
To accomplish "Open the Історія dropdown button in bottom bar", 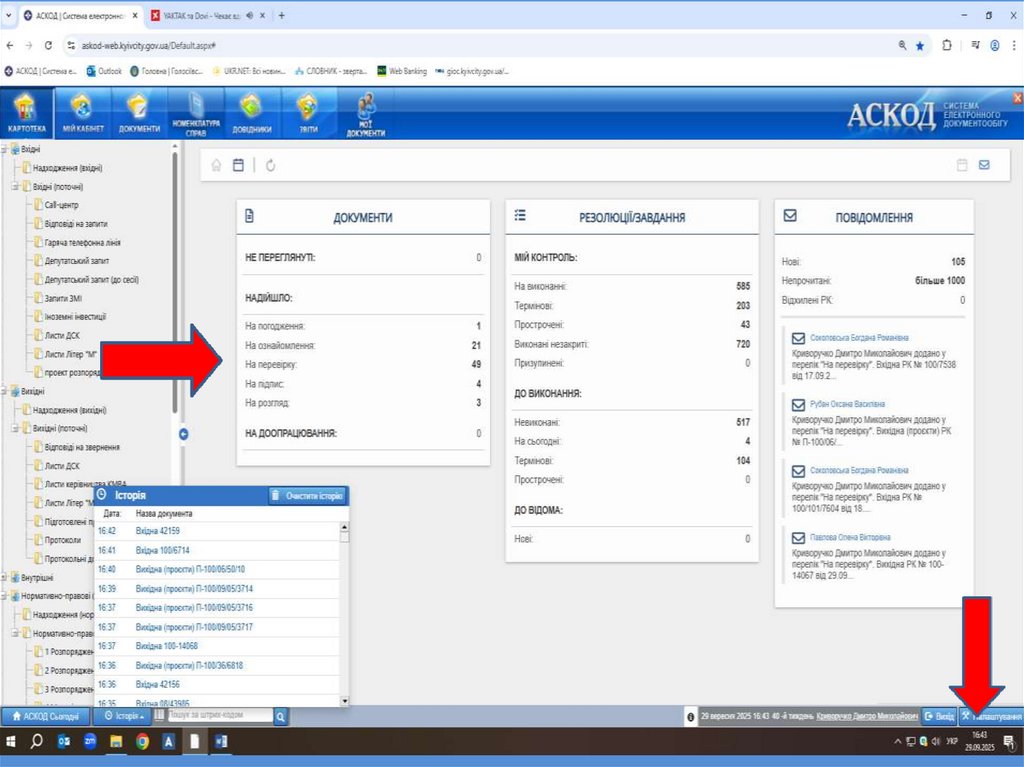I will click(x=123, y=717).
